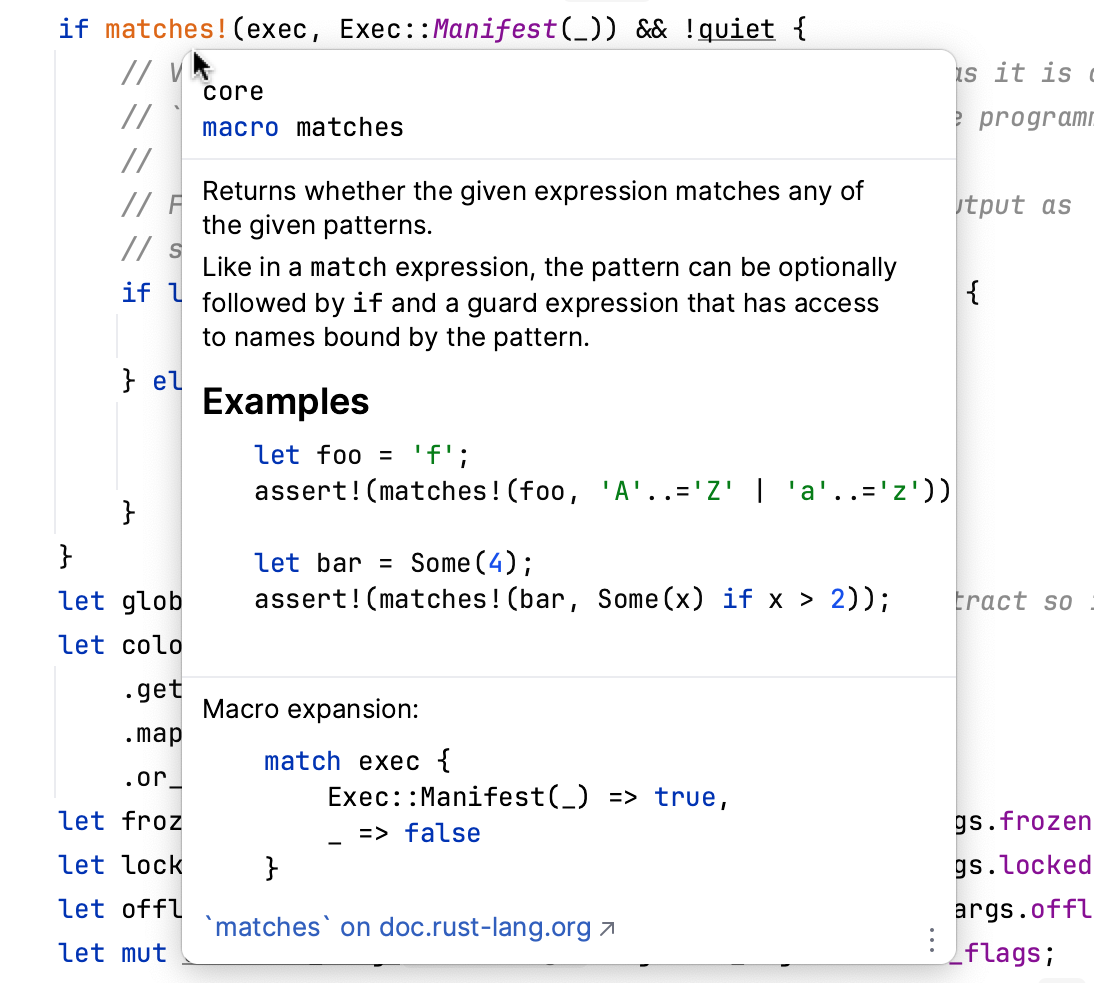Click the locked field in the let statement
1094x983 pixels.
coord(1048,865)
